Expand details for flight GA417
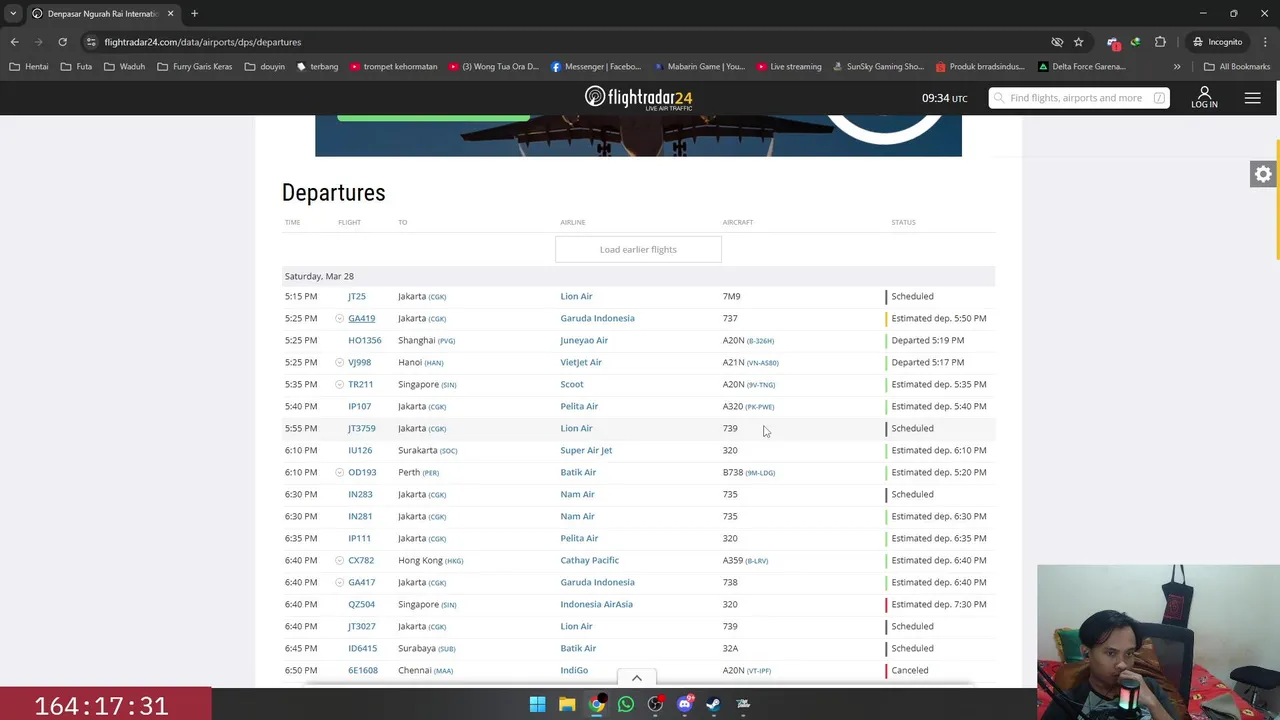1280x720 pixels. tap(340, 582)
